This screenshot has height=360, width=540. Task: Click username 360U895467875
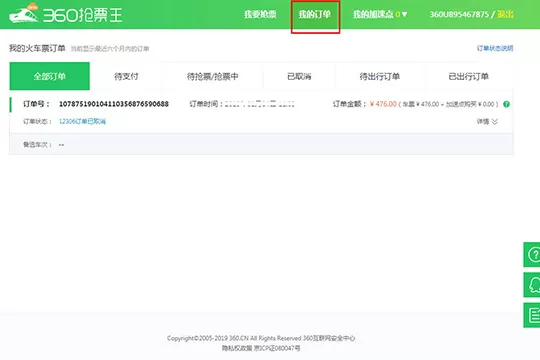click(459, 14)
